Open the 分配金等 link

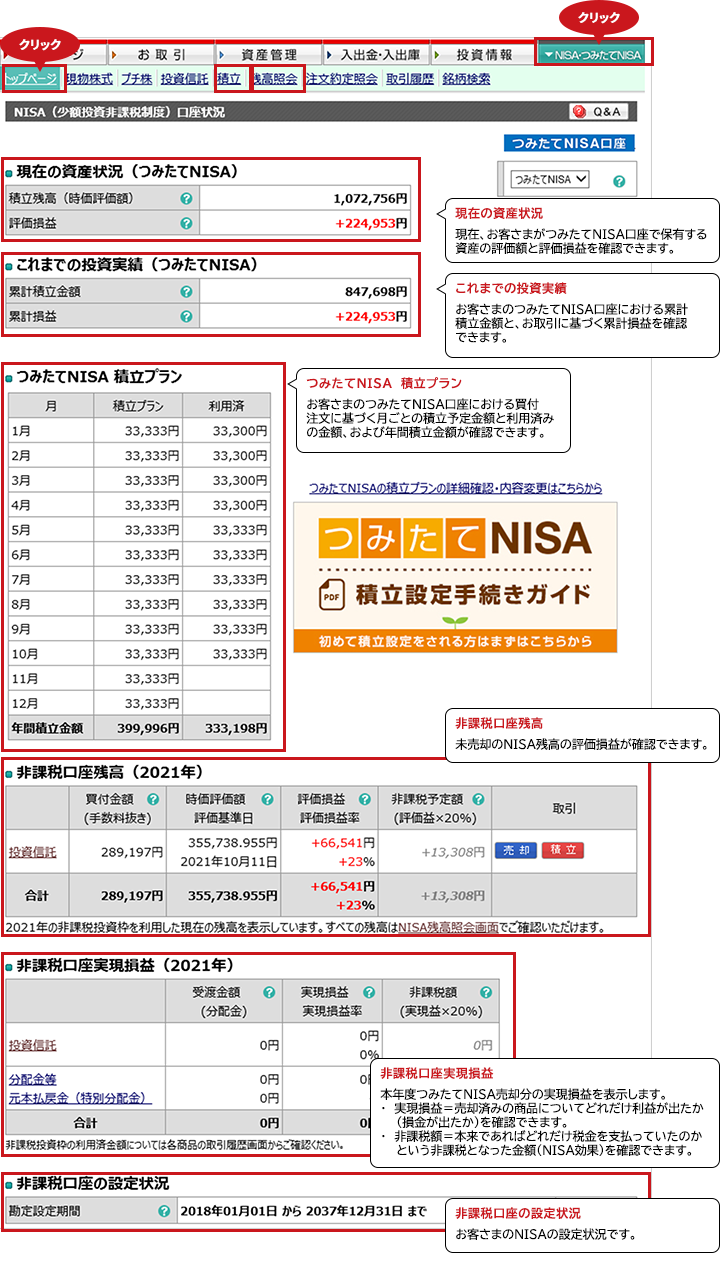pos(33,1080)
